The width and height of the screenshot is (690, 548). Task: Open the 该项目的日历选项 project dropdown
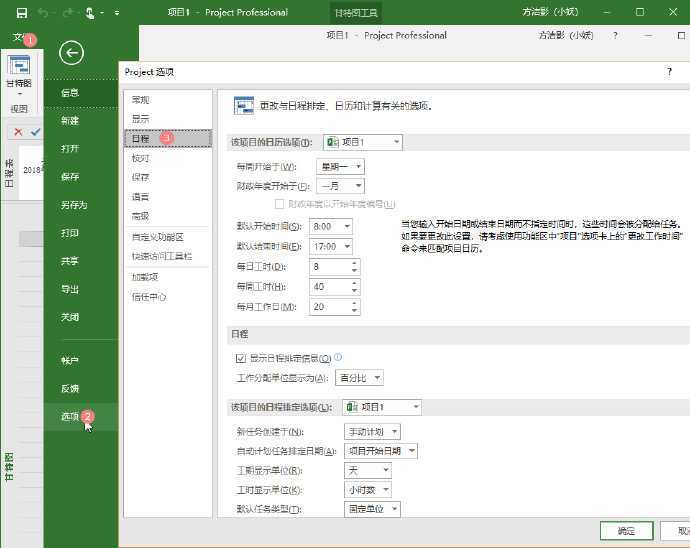[363, 142]
